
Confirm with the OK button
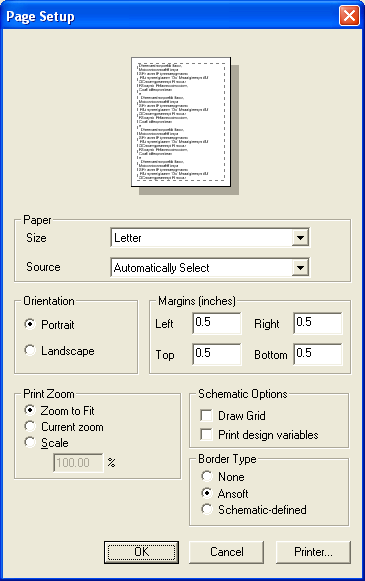tap(141, 552)
